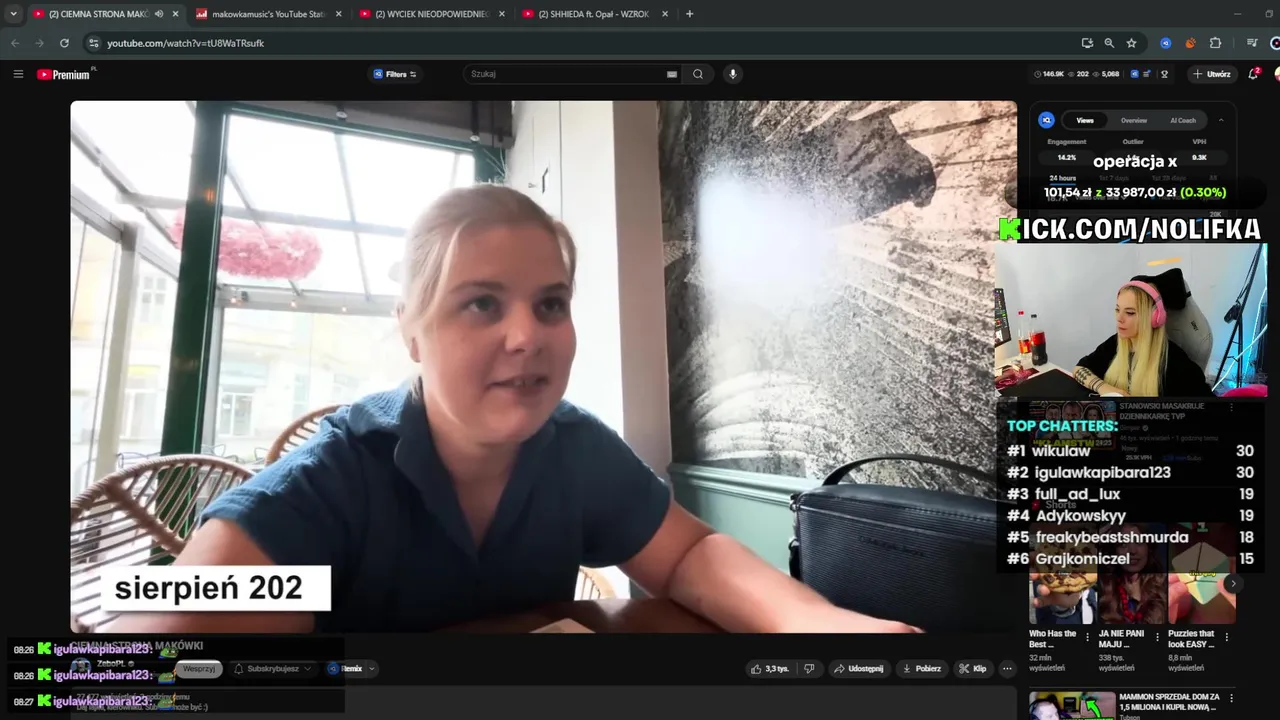
Task: Click the vidIQ round logo in stats panel
Action: [1046, 120]
